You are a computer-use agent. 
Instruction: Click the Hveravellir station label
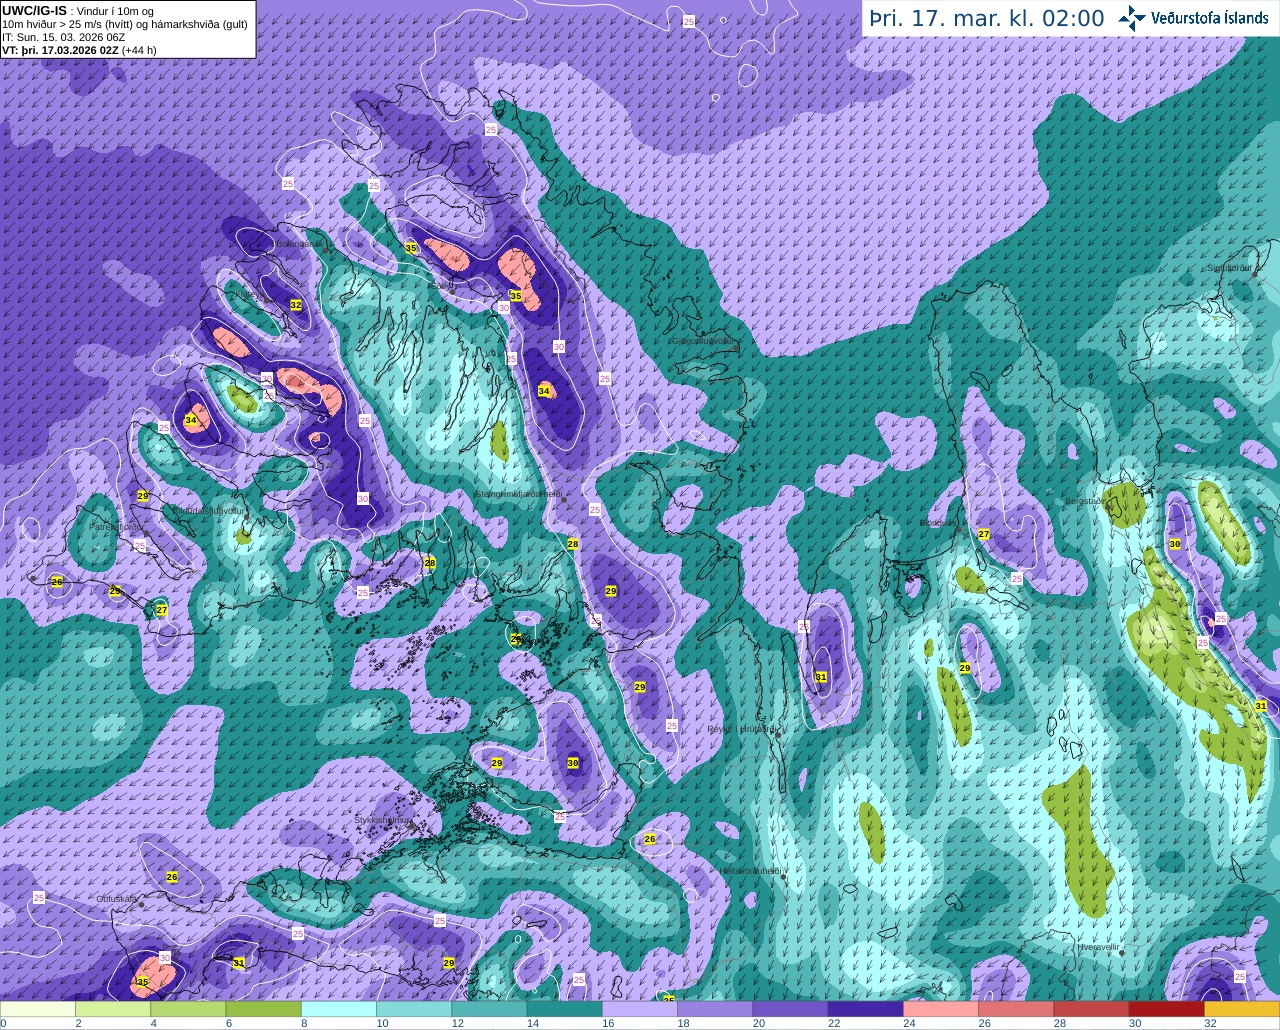(x=1098, y=945)
